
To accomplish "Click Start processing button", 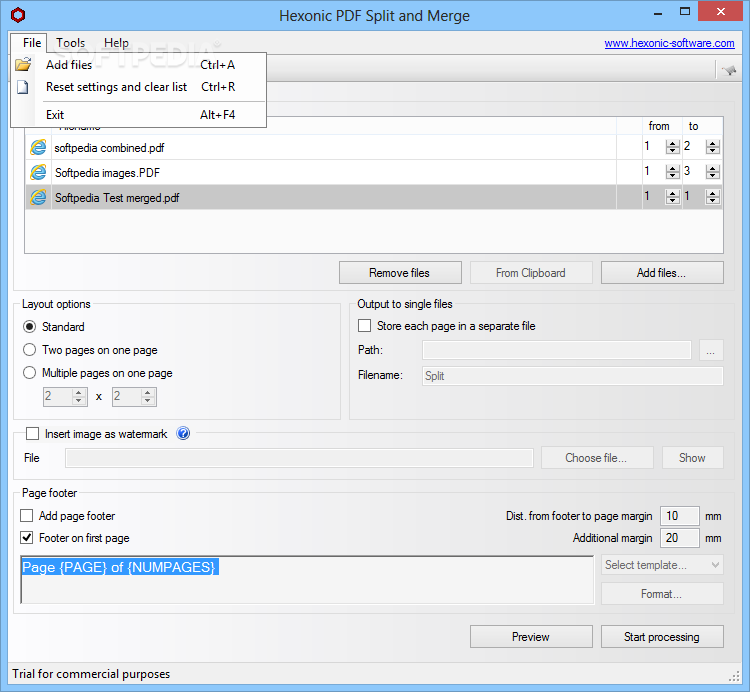I will click(x=662, y=637).
